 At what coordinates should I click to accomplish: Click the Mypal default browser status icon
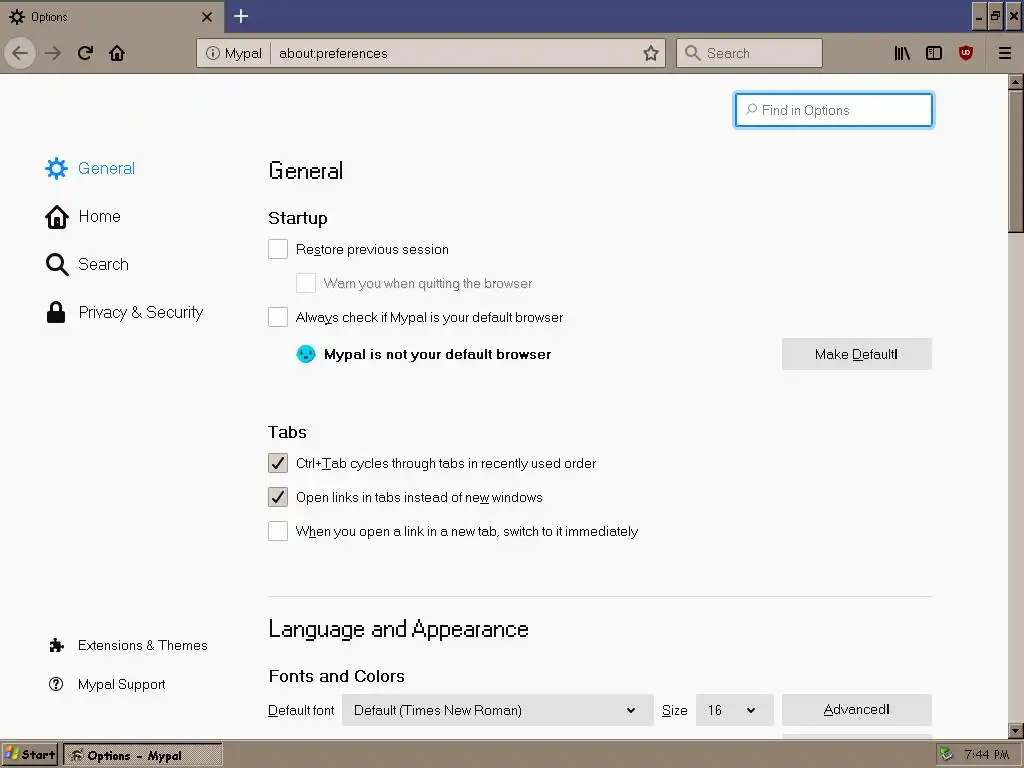(x=306, y=354)
